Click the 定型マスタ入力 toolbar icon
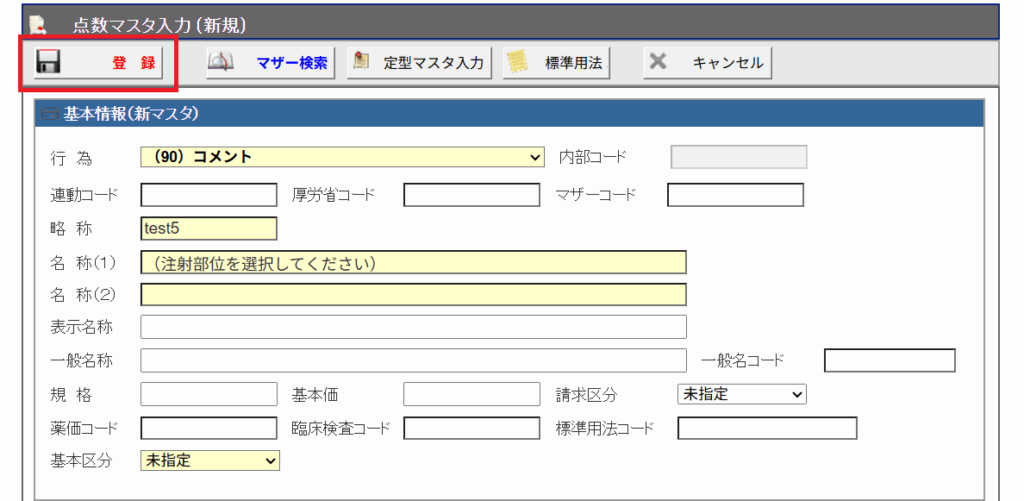Screen dimensions: 1024x501 (361, 62)
